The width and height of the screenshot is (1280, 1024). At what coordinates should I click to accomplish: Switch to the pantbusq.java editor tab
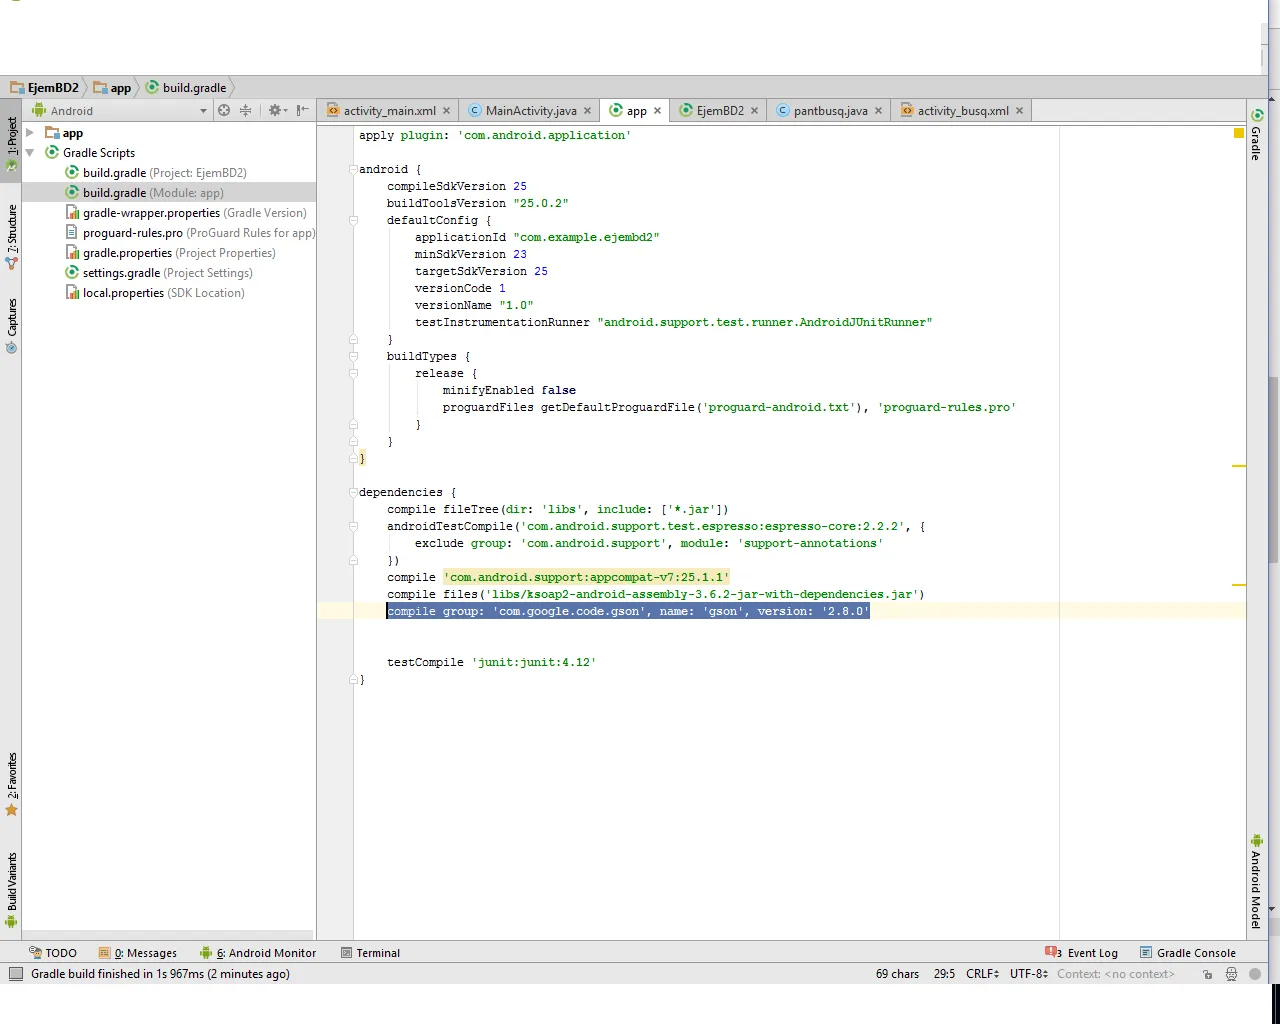tap(829, 111)
